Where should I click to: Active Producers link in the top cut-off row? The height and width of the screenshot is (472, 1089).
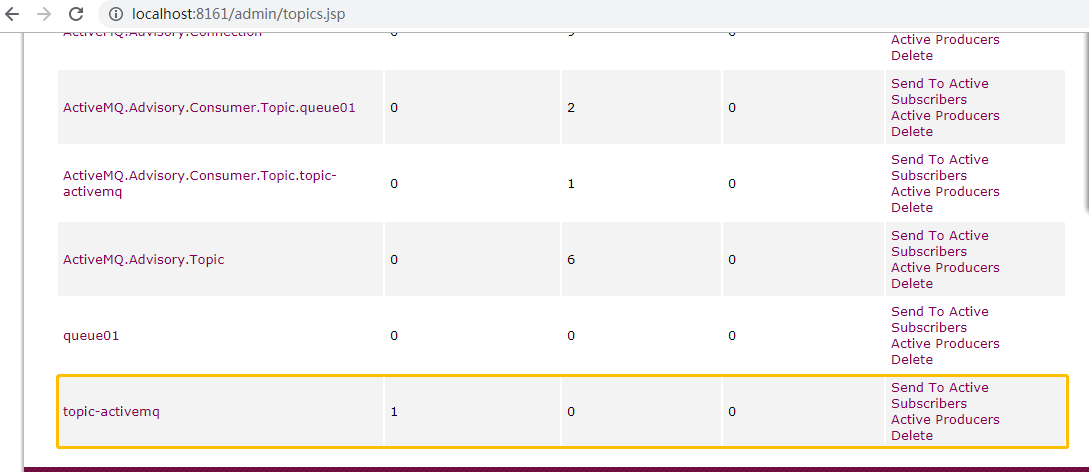(x=945, y=40)
